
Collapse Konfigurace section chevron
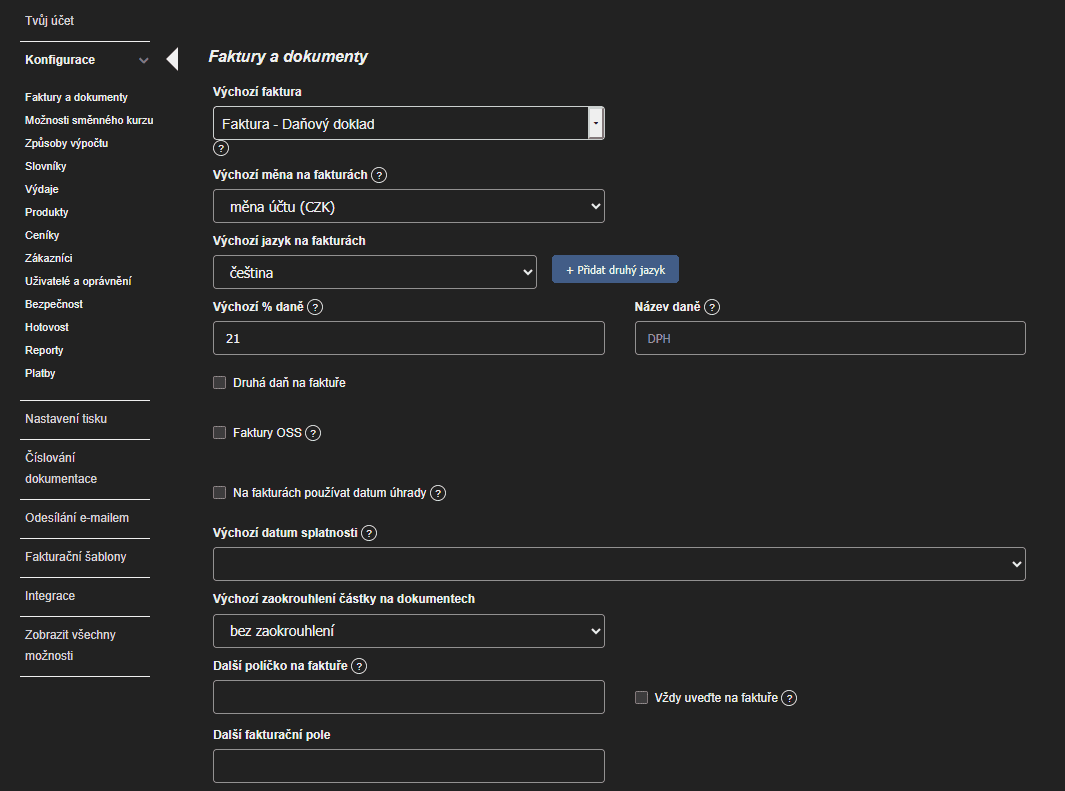click(x=143, y=60)
